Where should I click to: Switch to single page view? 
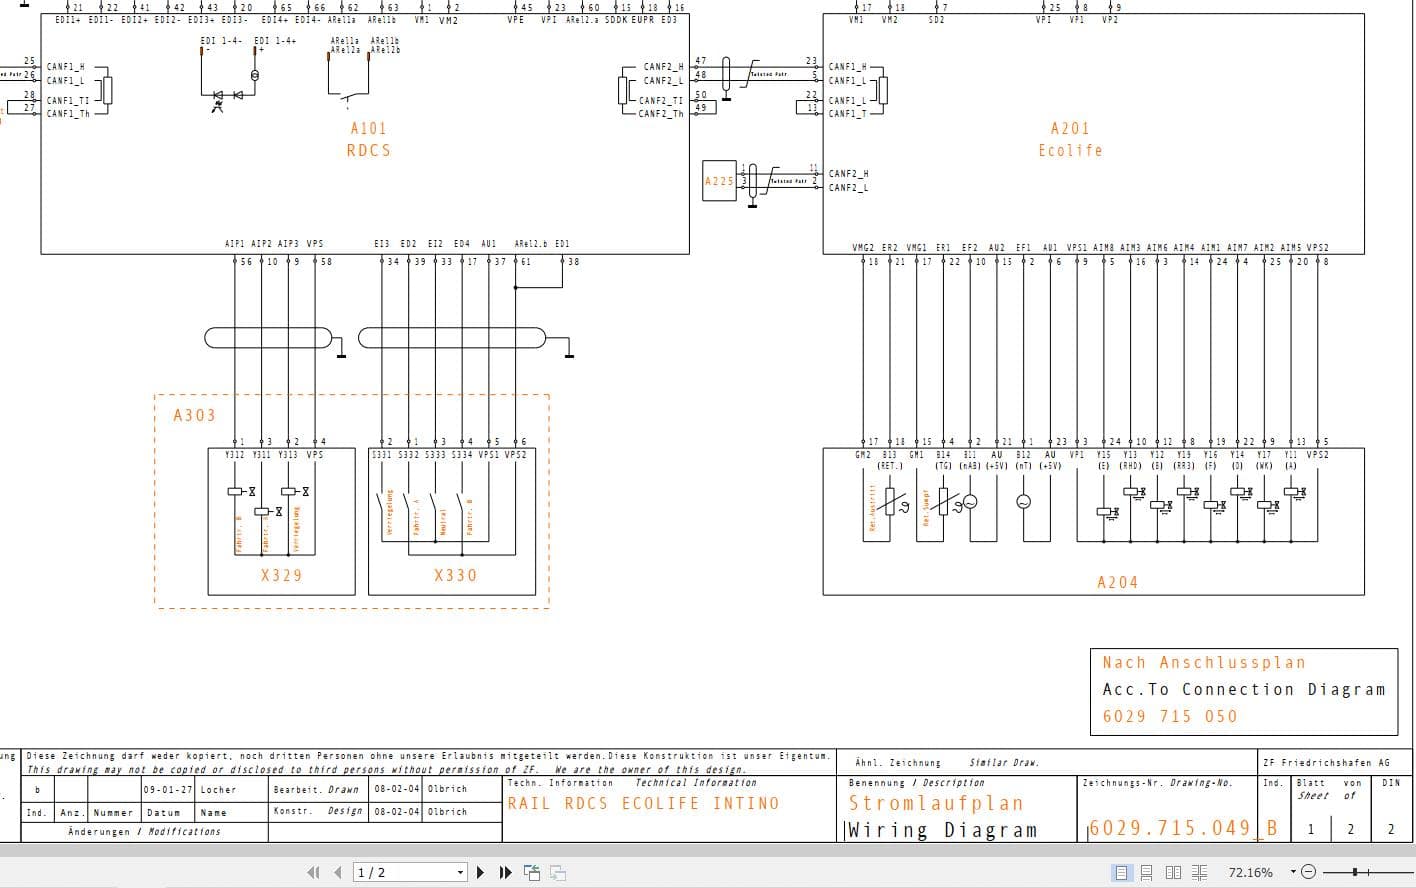click(x=1122, y=872)
